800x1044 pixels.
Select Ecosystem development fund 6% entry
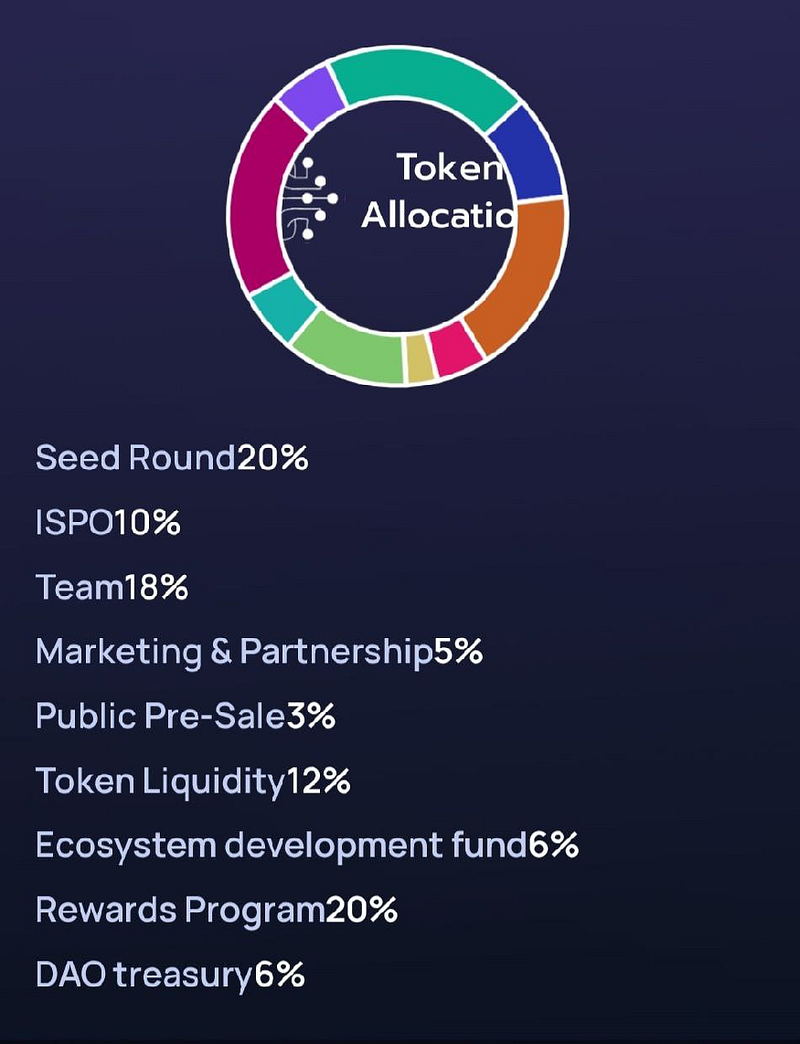coord(307,846)
